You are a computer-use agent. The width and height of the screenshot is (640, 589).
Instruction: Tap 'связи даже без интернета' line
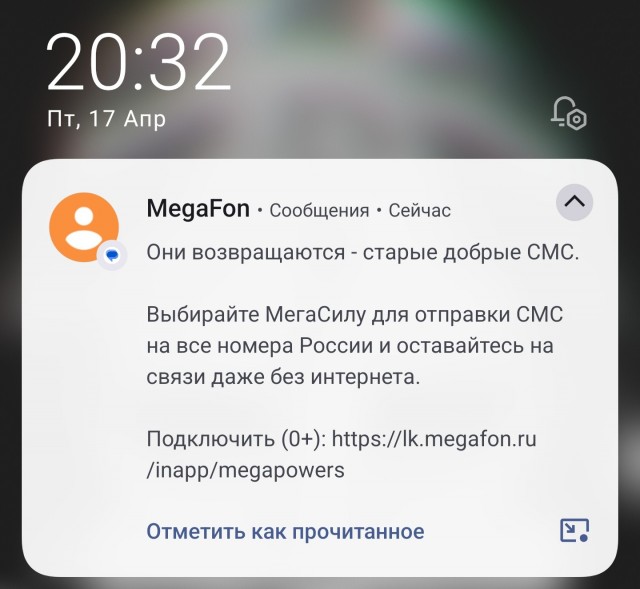283,377
